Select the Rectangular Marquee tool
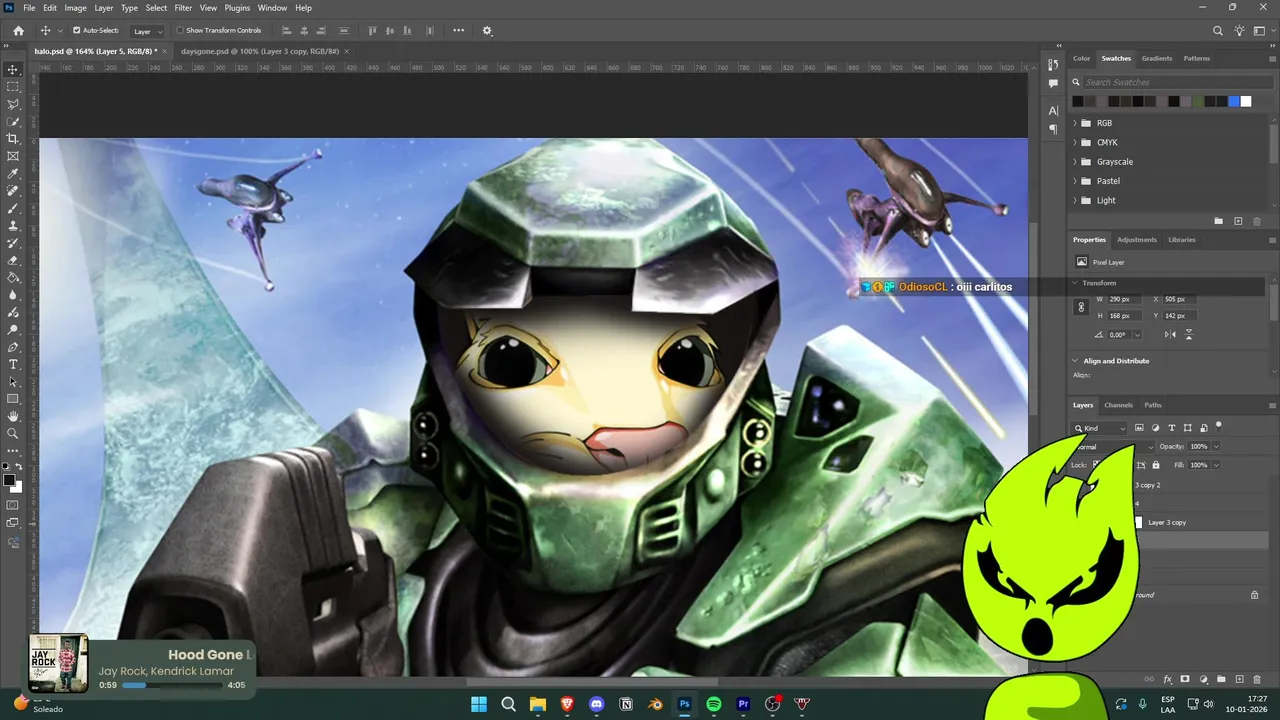 coord(13,87)
